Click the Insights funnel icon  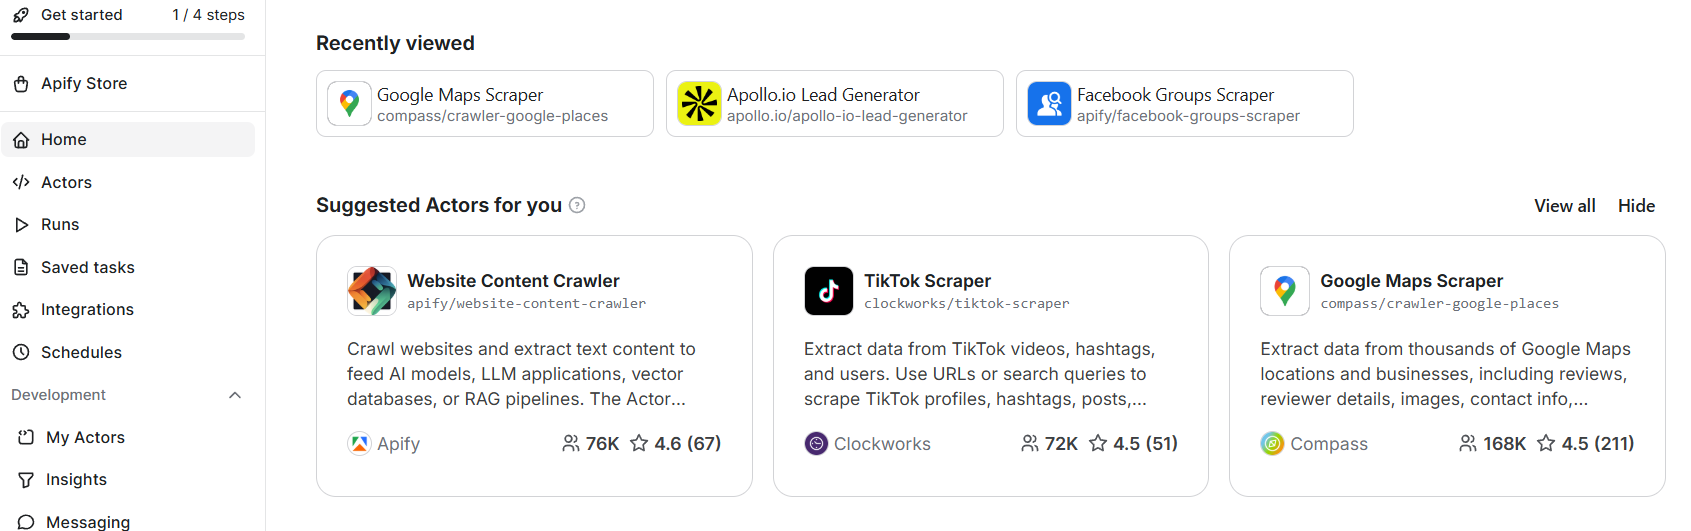[26, 480]
